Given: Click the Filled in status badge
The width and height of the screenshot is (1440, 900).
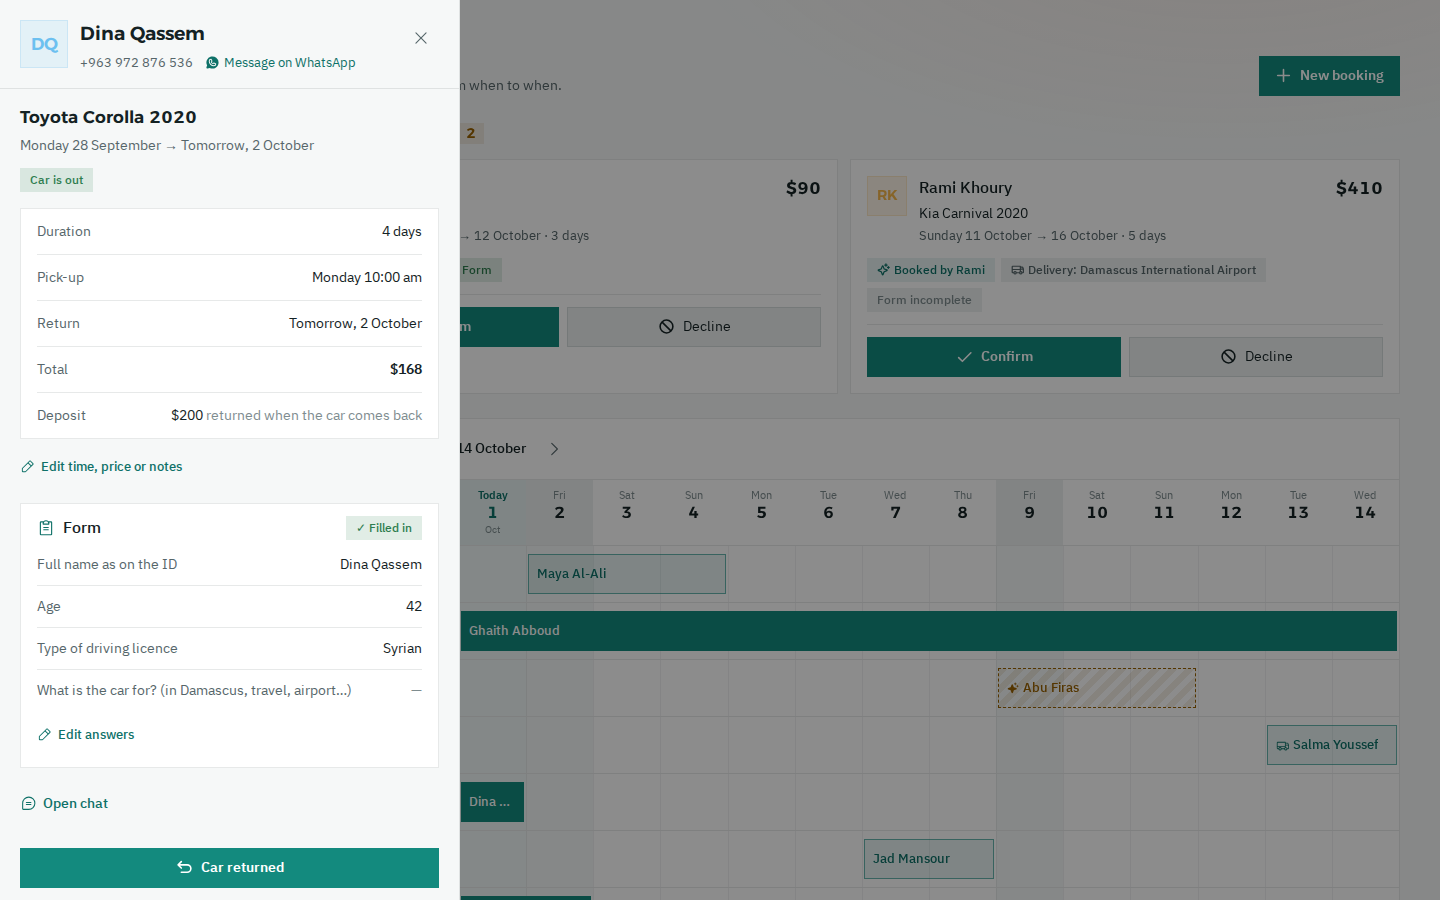Looking at the screenshot, I should 384,528.
